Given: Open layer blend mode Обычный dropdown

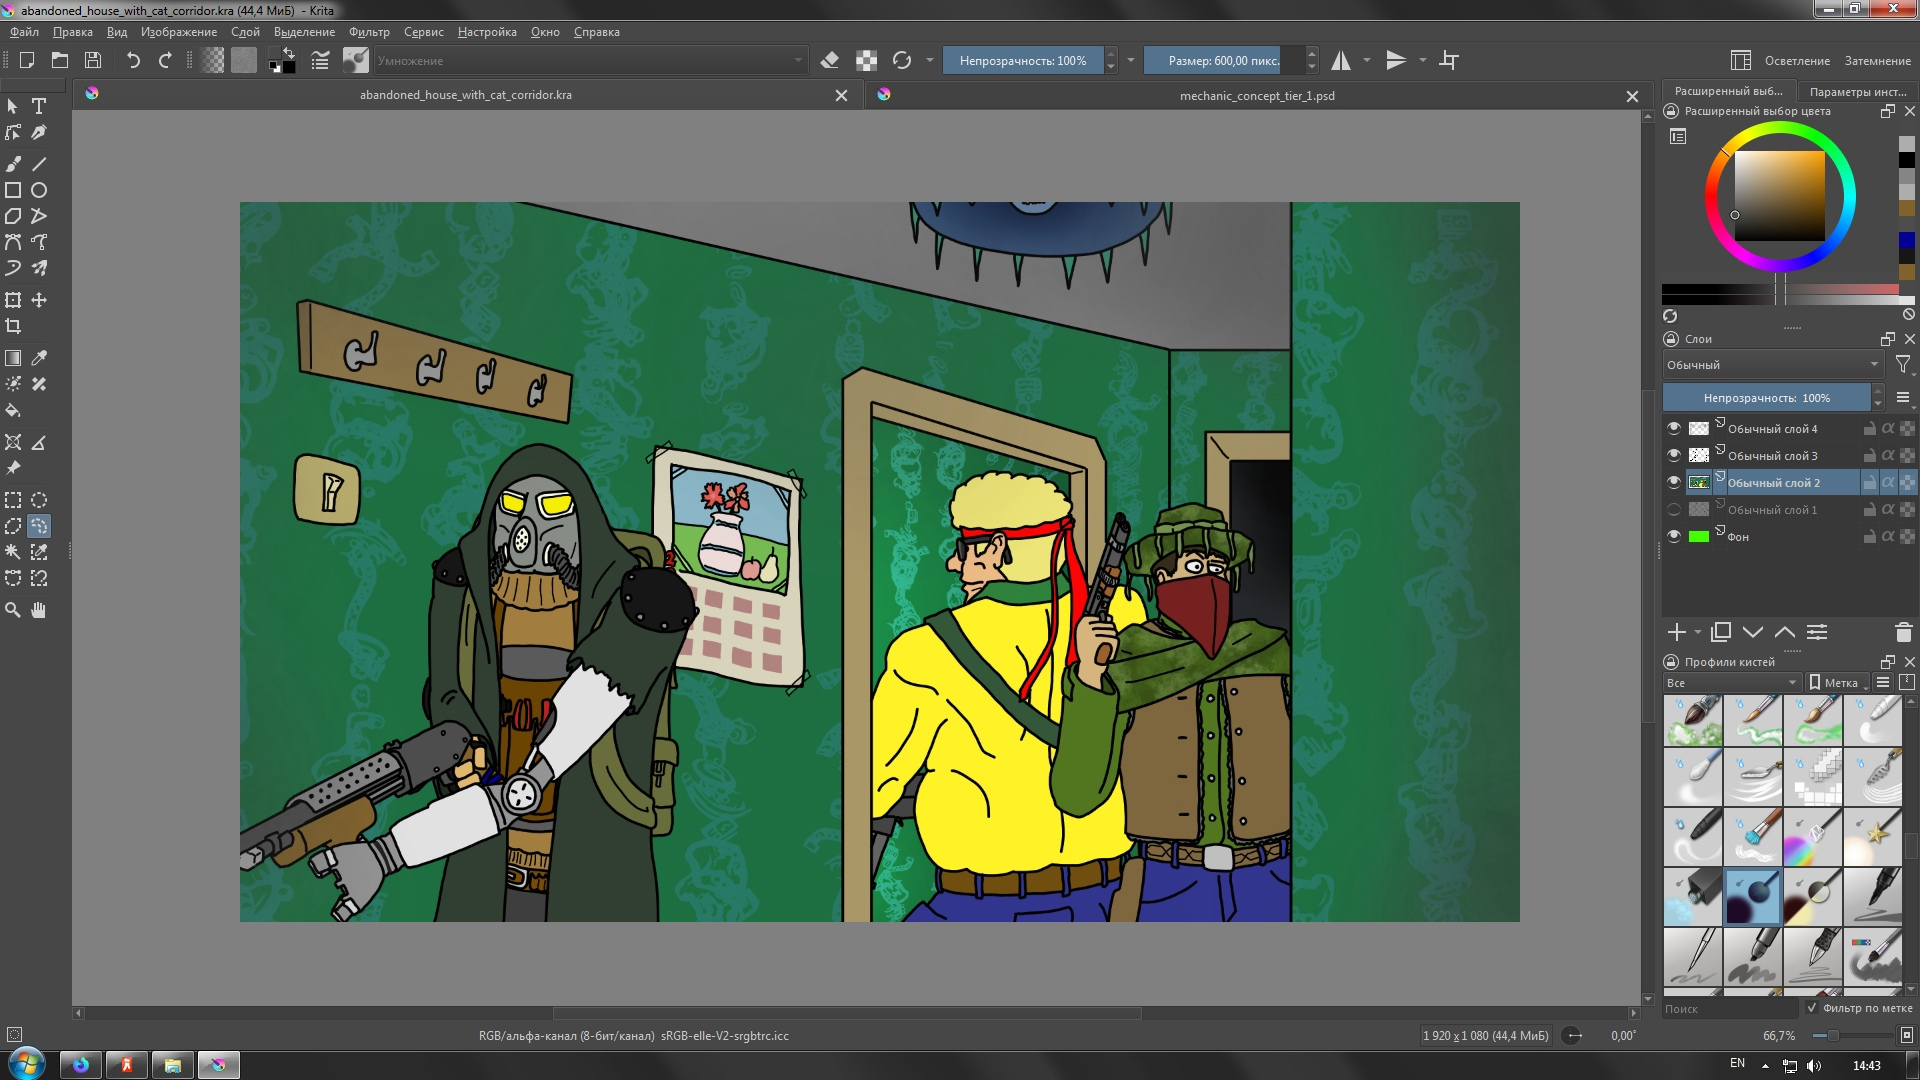Looking at the screenshot, I should (1772, 365).
